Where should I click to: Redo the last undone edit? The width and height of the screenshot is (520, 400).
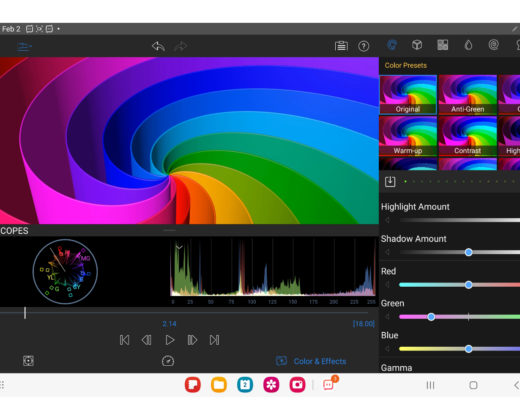click(180, 46)
